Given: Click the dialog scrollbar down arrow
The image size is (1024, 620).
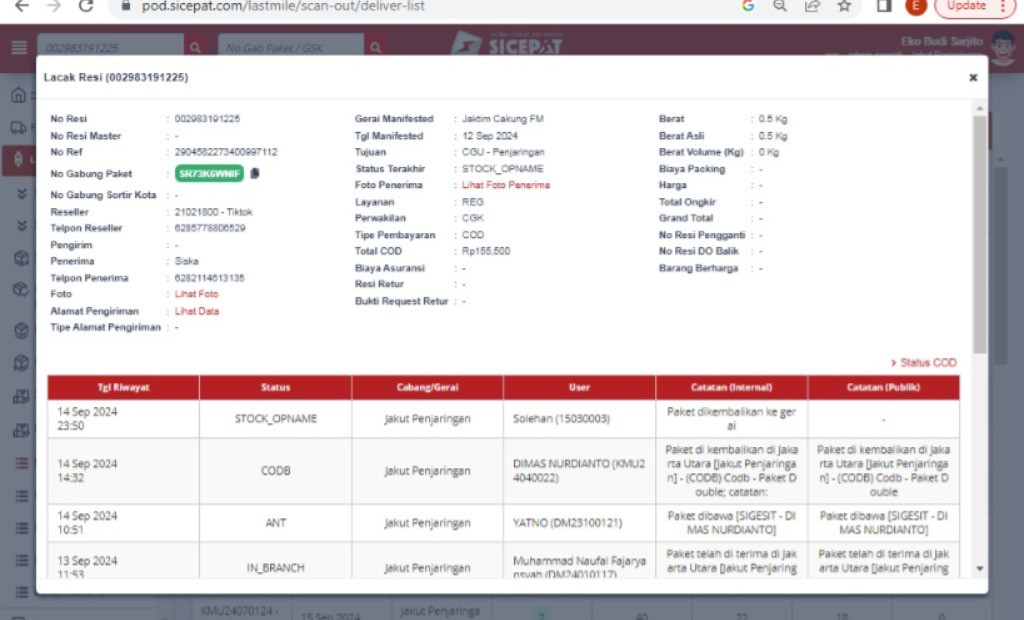Looking at the screenshot, I should coord(979,568).
